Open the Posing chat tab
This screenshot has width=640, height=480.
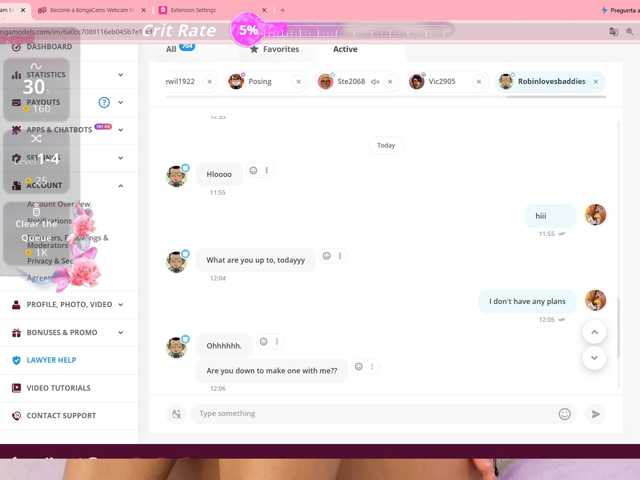coord(260,82)
